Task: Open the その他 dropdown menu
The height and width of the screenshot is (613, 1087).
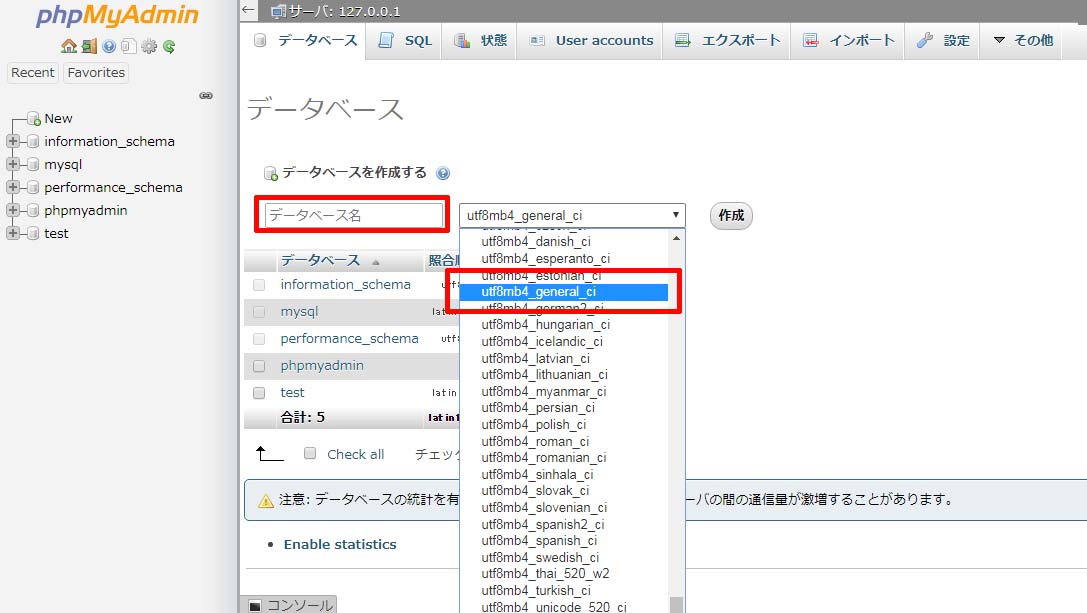Action: click(1022, 41)
